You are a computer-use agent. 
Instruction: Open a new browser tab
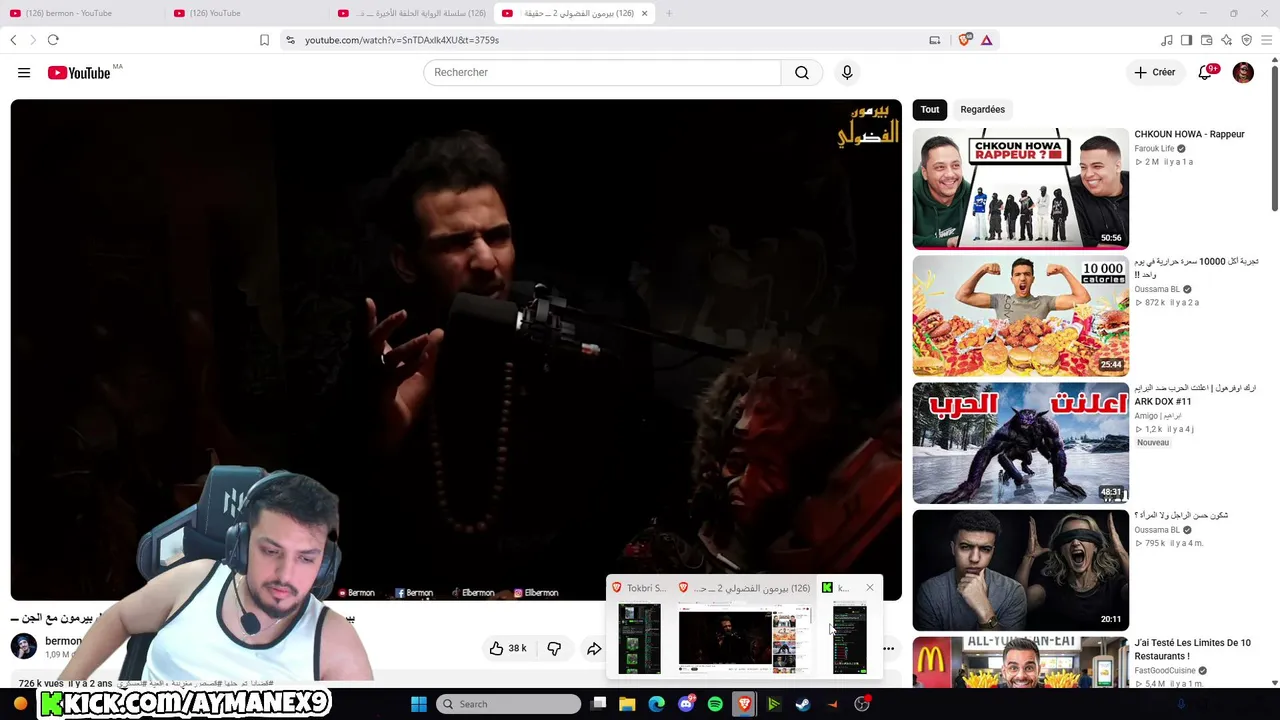click(669, 13)
